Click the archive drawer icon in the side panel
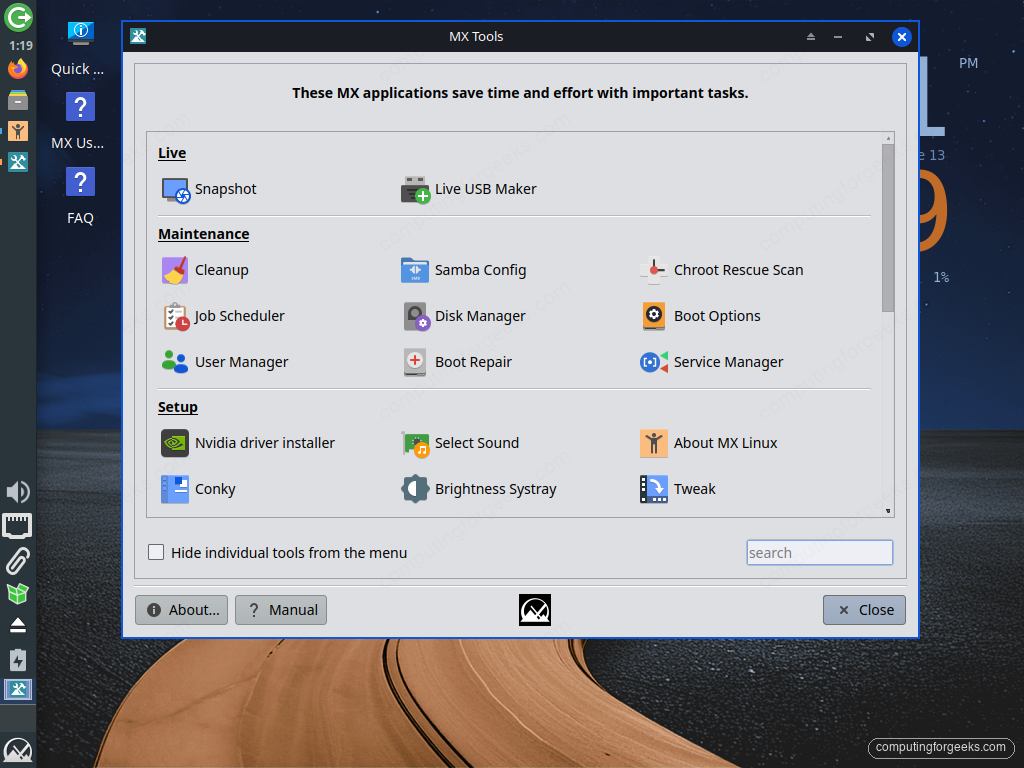 [x=18, y=100]
